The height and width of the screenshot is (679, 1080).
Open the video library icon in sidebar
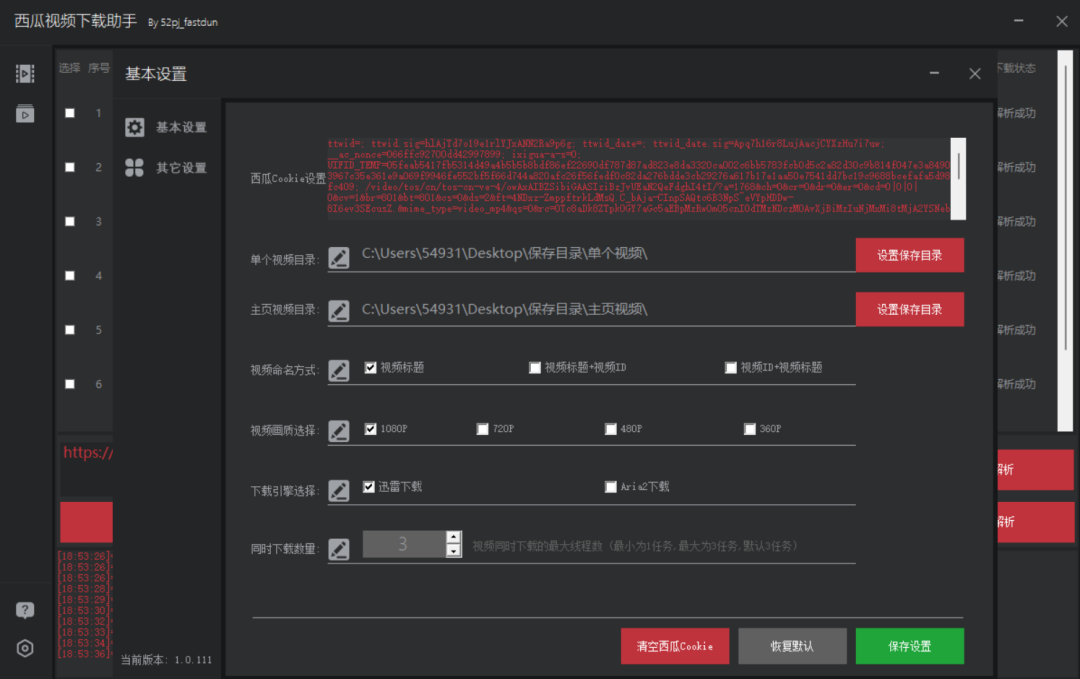(x=25, y=114)
